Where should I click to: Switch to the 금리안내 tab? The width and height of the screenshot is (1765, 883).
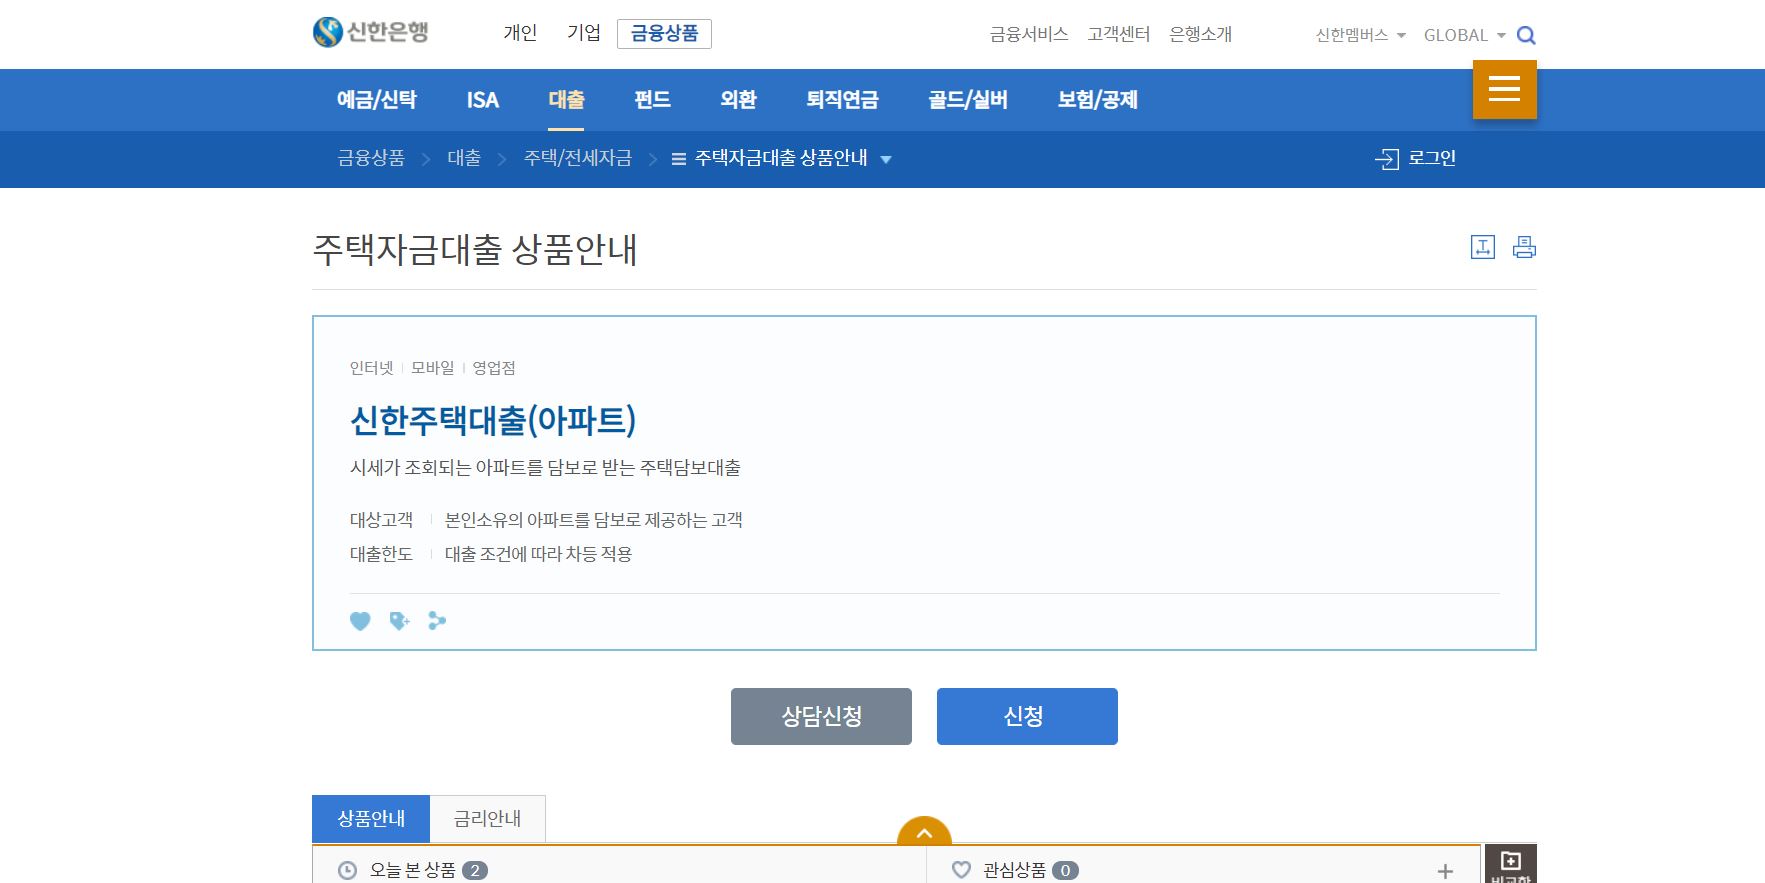pyautogui.click(x=487, y=819)
